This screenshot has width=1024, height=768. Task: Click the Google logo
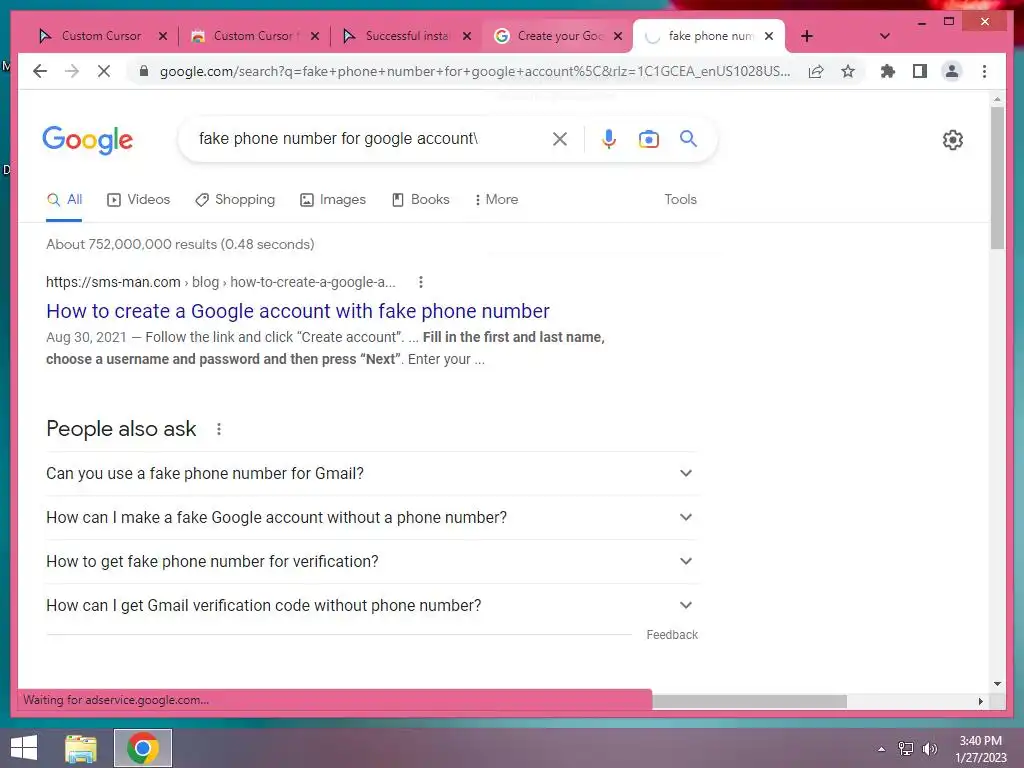pyautogui.click(x=88, y=140)
